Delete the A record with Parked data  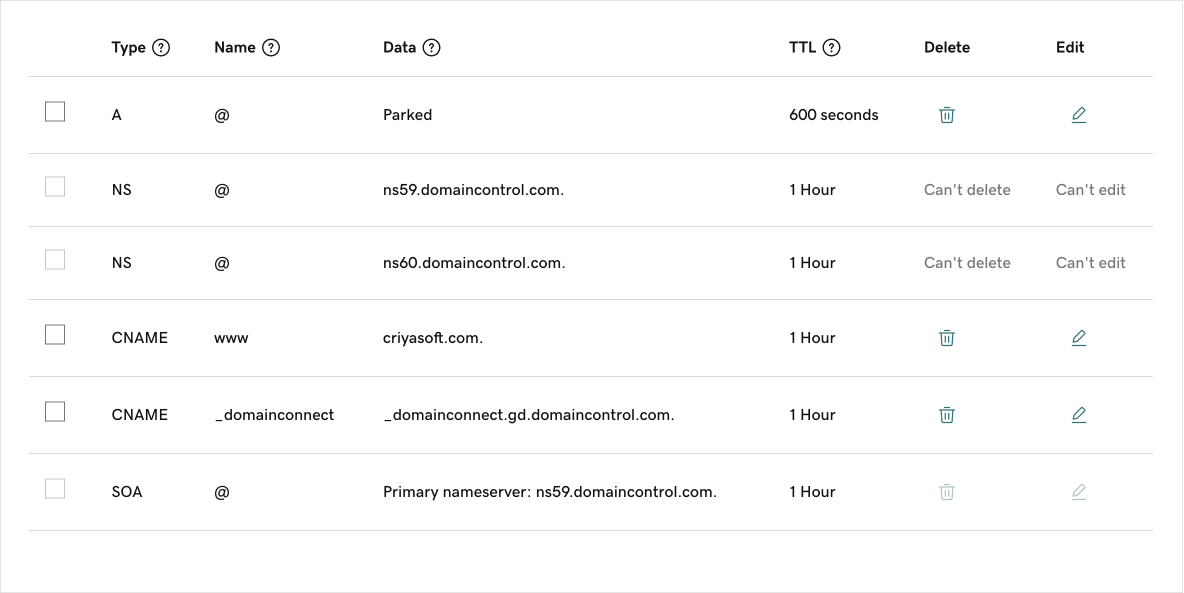[947, 115]
